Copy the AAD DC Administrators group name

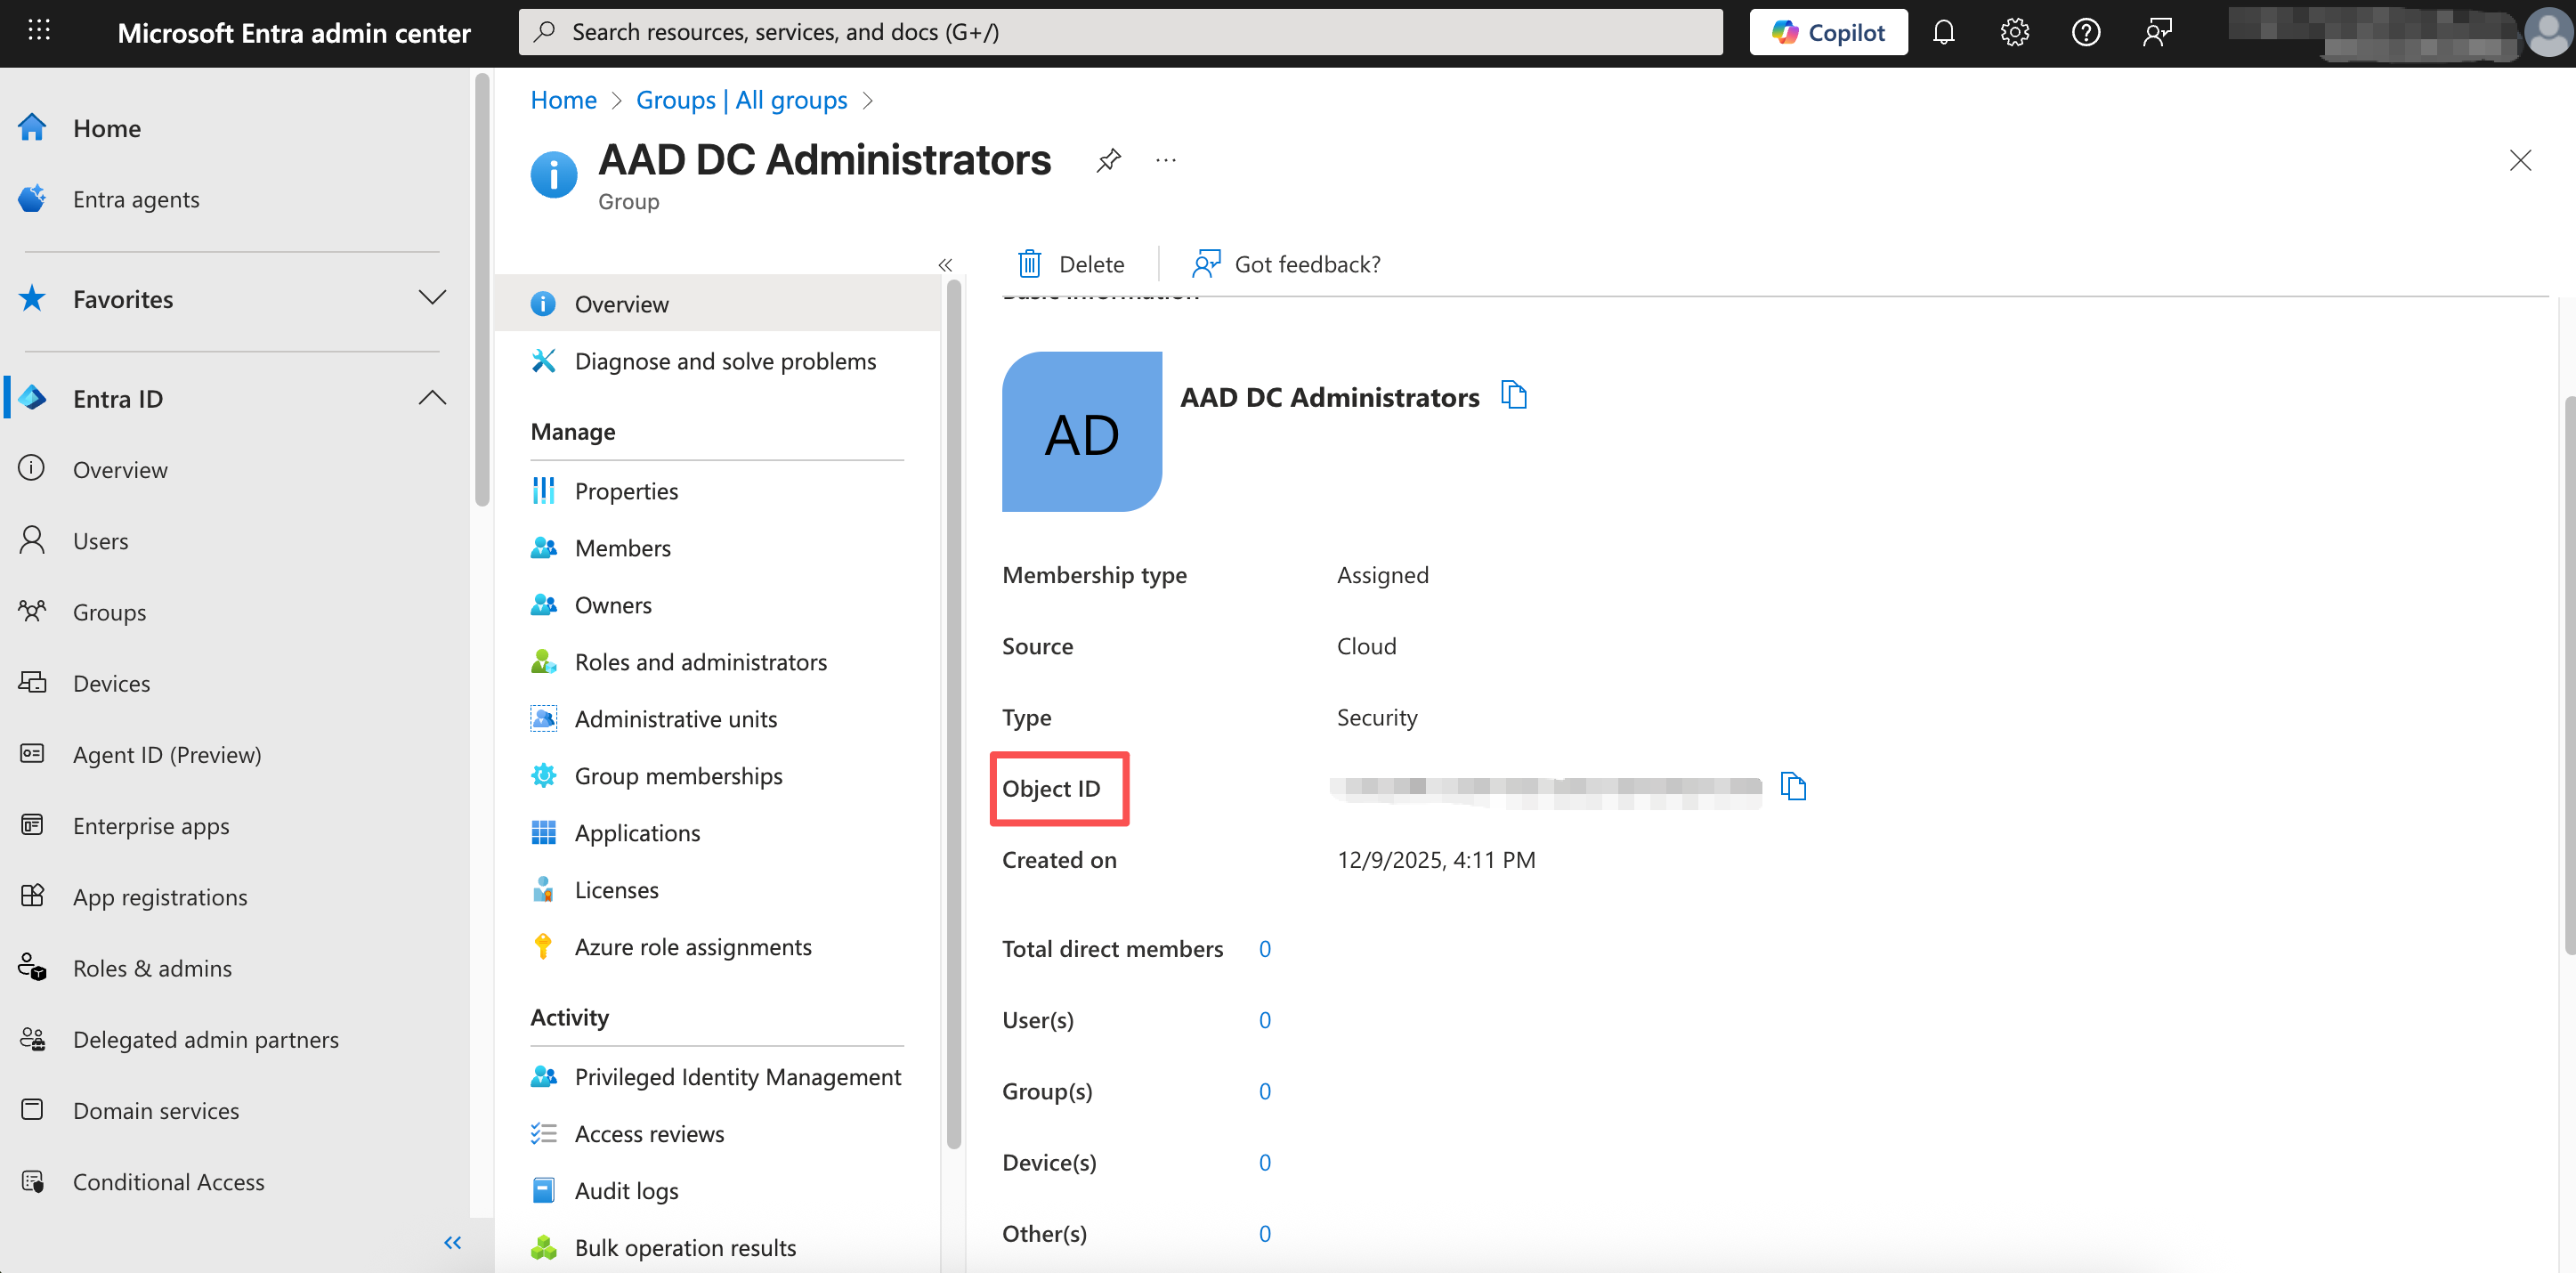click(1514, 396)
